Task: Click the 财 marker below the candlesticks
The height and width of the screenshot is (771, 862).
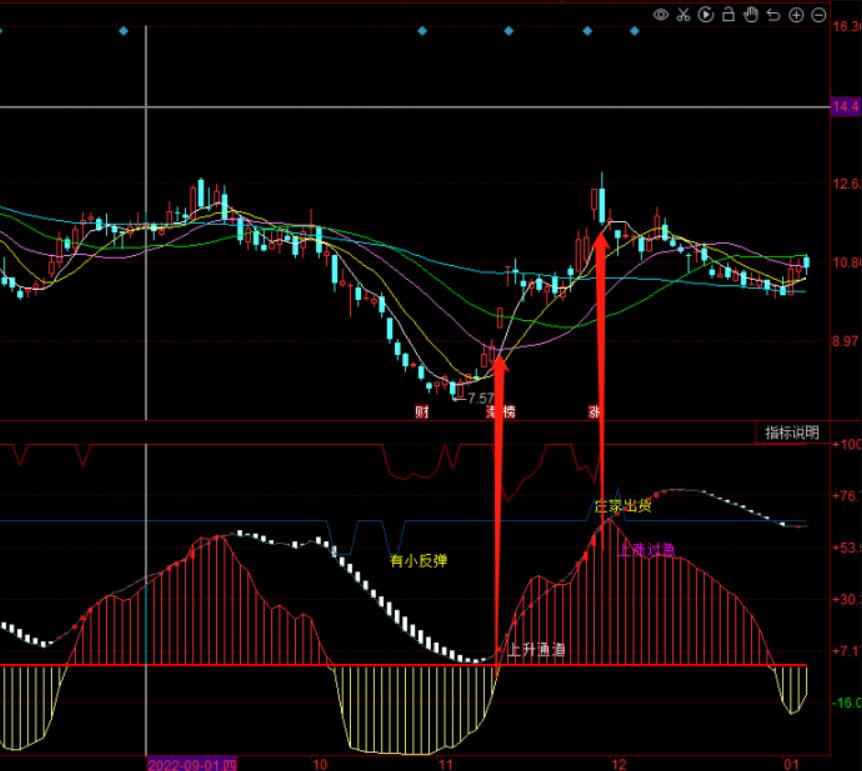Action: [422, 411]
